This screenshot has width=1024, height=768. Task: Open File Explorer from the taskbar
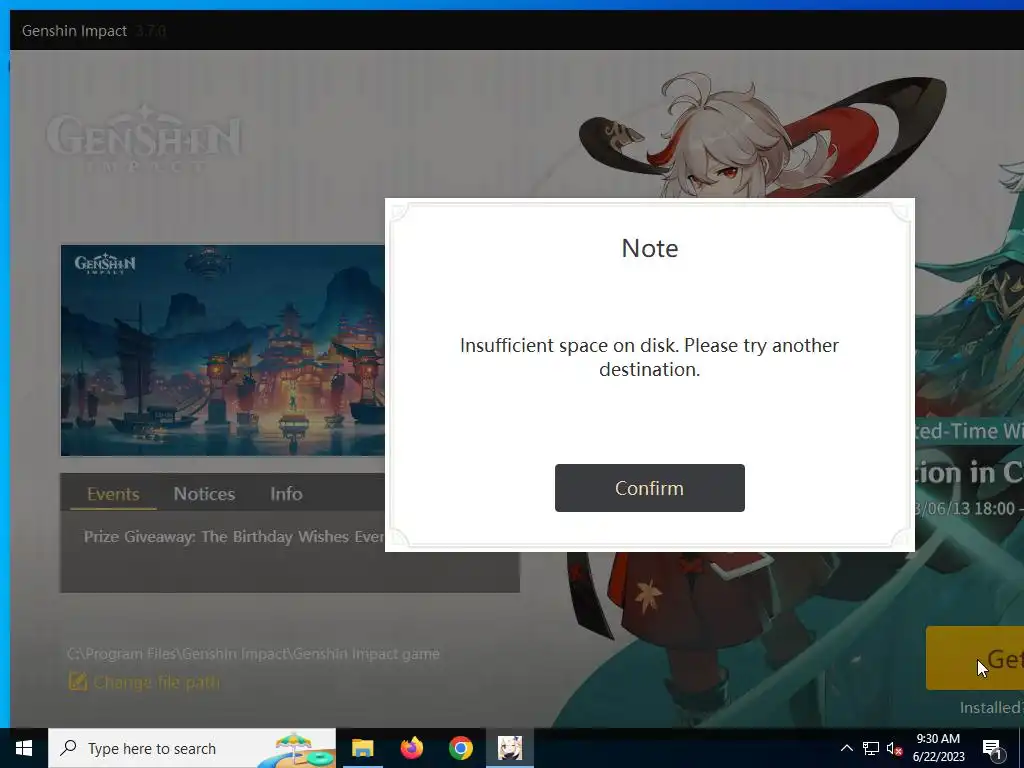[x=362, y=748]
